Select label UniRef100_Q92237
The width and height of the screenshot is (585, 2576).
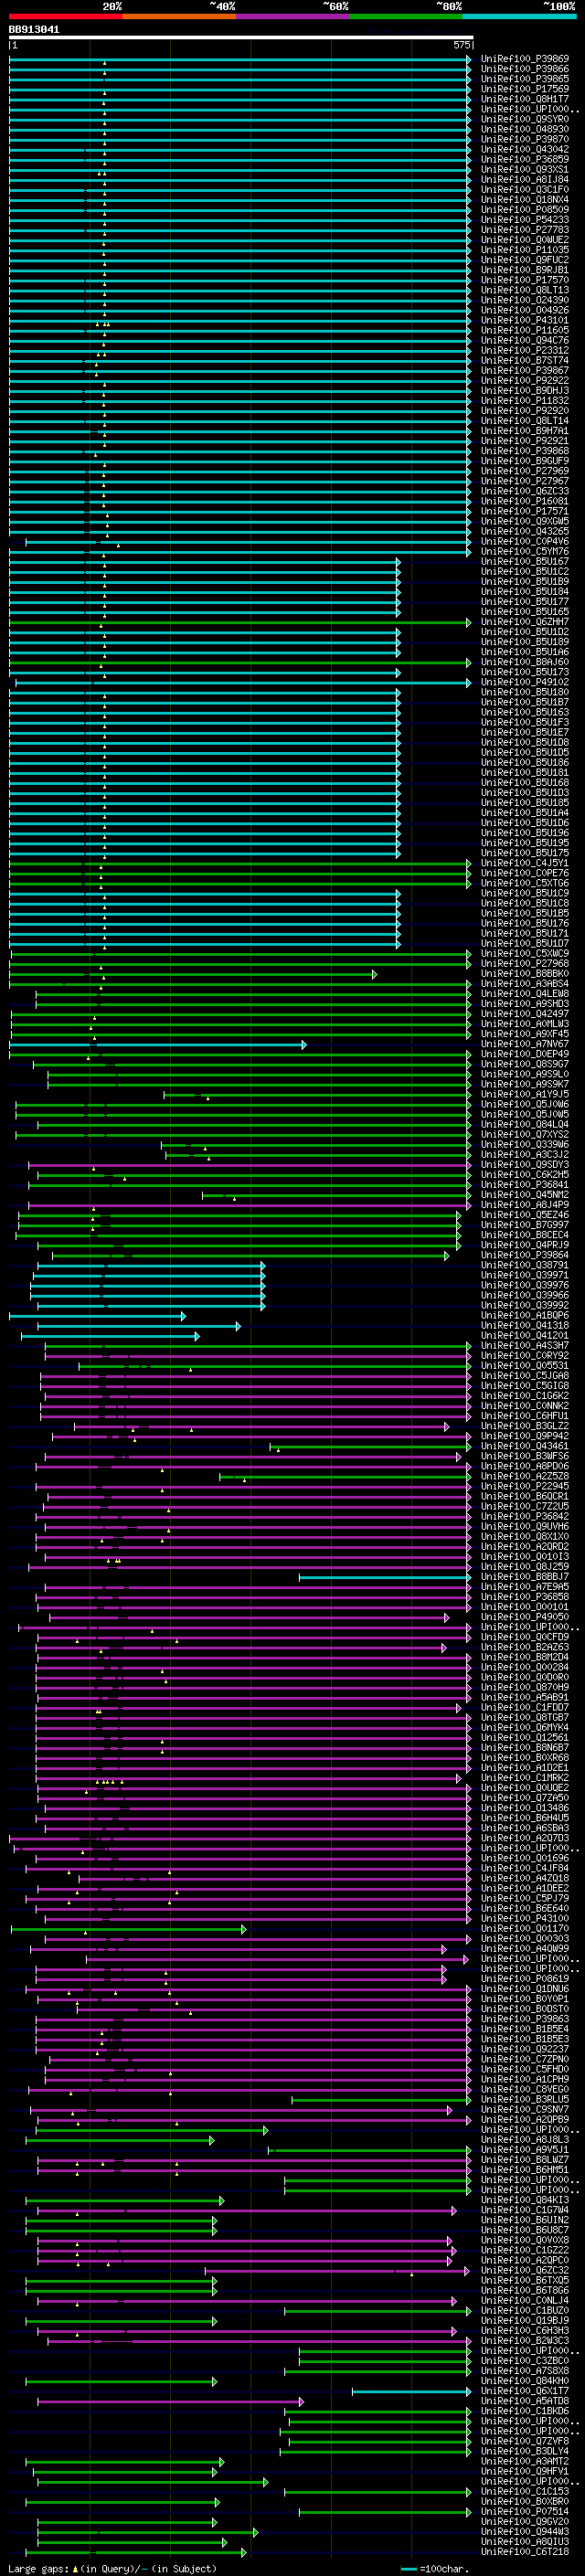tap(525, 2049)
